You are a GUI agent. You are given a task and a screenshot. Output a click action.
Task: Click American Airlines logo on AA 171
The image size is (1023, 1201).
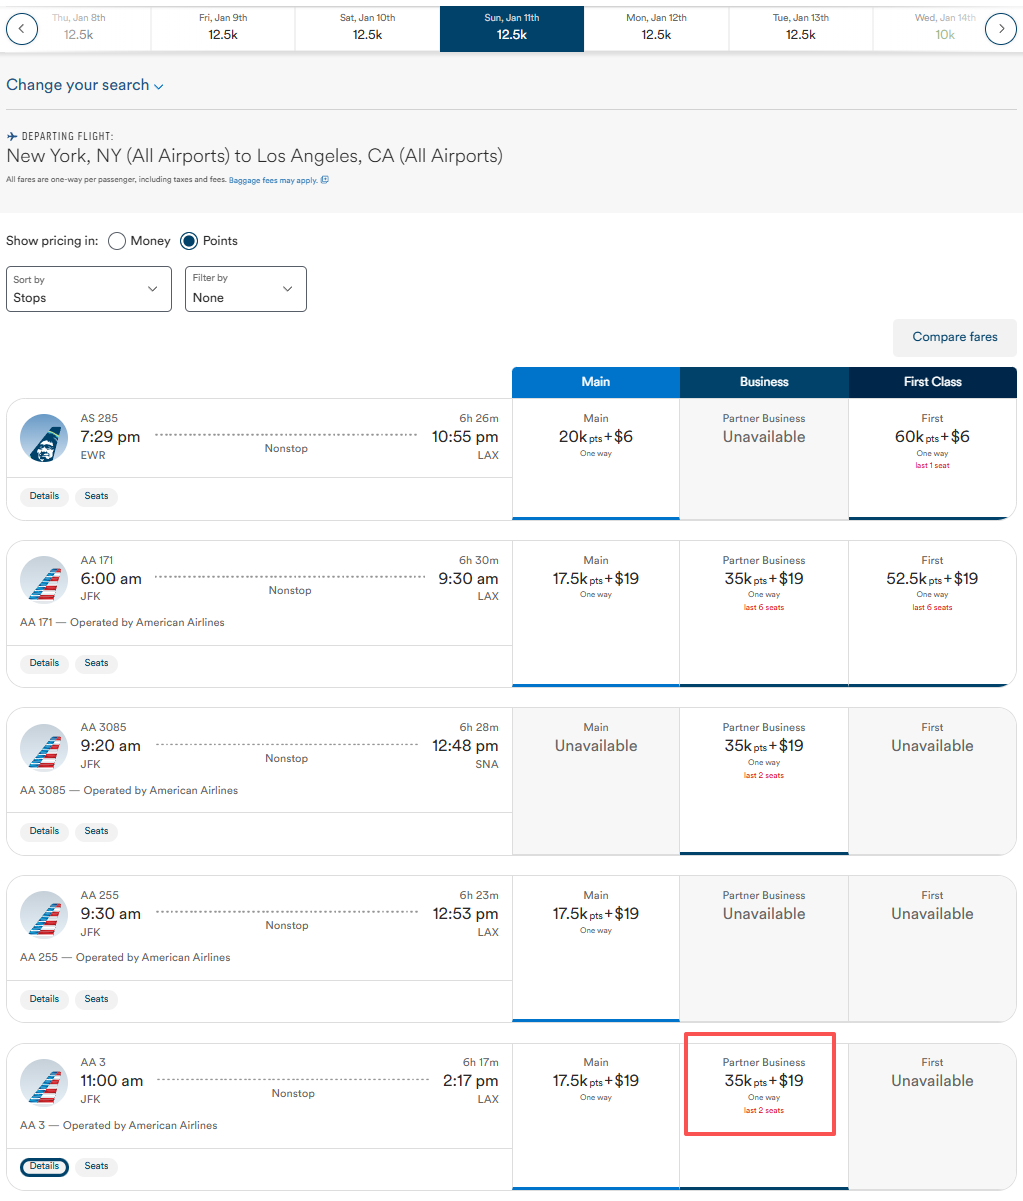44,579
